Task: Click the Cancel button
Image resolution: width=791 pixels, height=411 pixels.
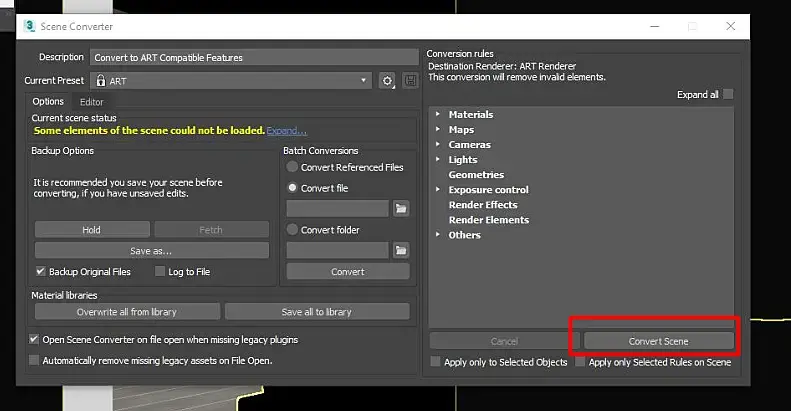Action: 504,341
